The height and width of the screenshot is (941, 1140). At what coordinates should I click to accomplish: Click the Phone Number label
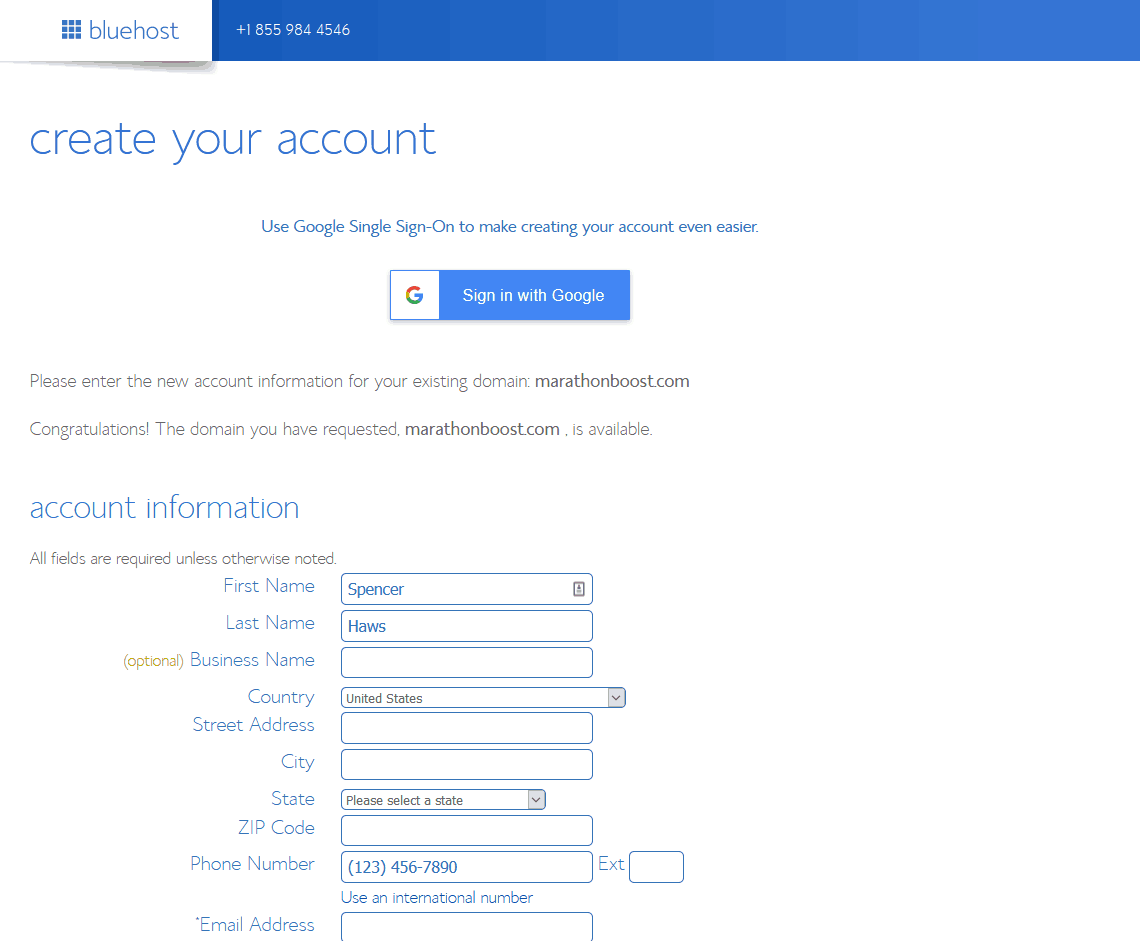pos(252,863)
